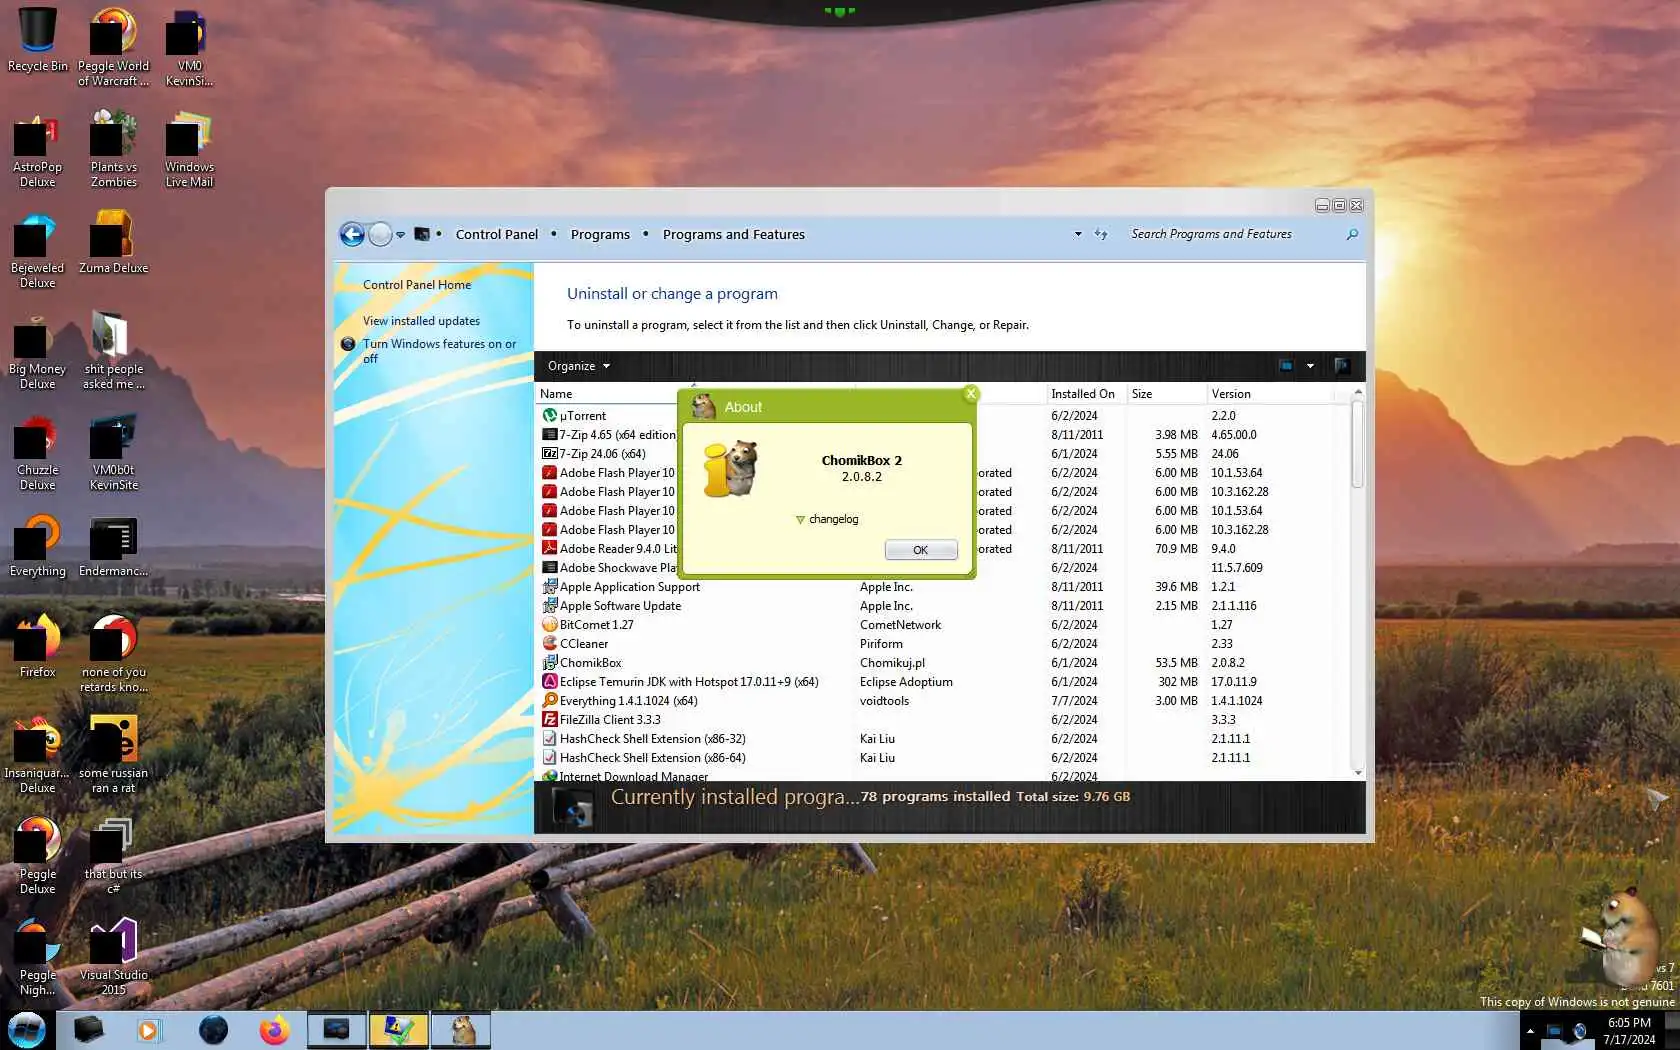Select the Peggle Deluxe desktop shortcut
Screen dimensions: 1680x1050
pos(37,856)
